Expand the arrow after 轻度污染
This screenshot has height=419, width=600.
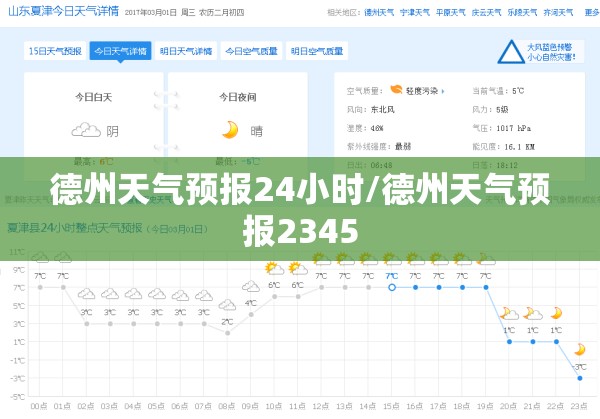(443, 91)
